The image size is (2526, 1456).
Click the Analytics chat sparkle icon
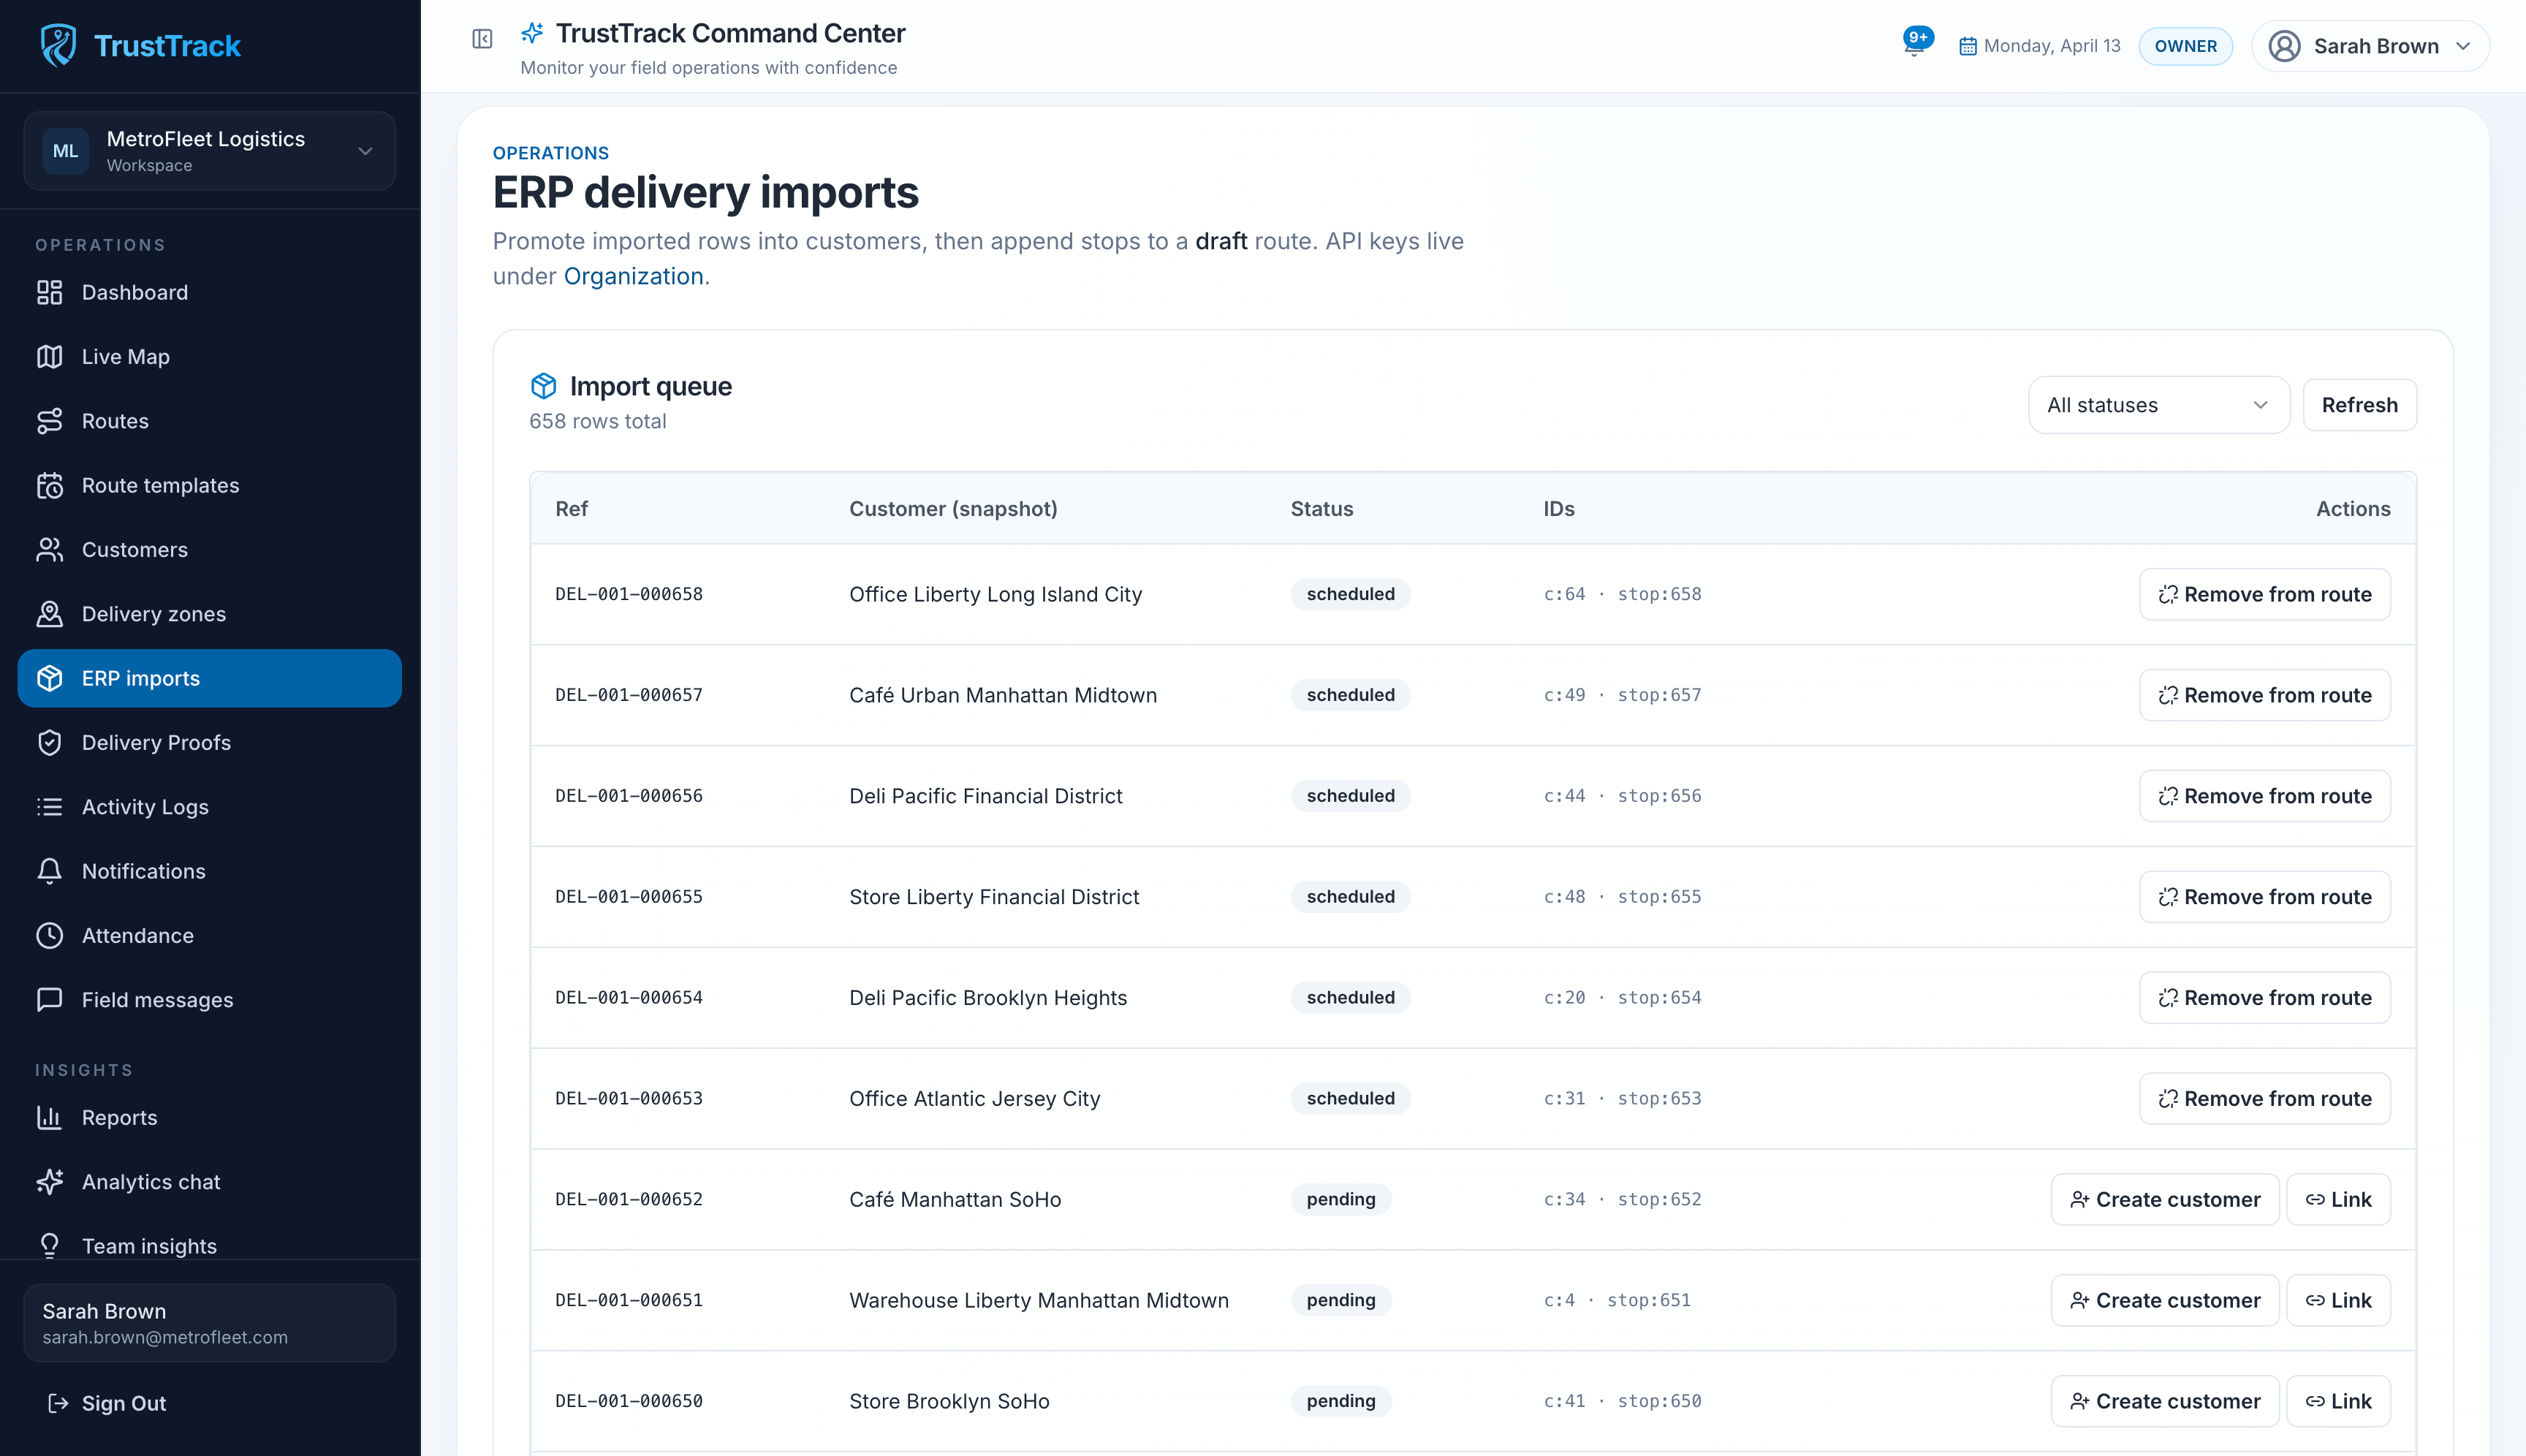[x=49, y=1182]
